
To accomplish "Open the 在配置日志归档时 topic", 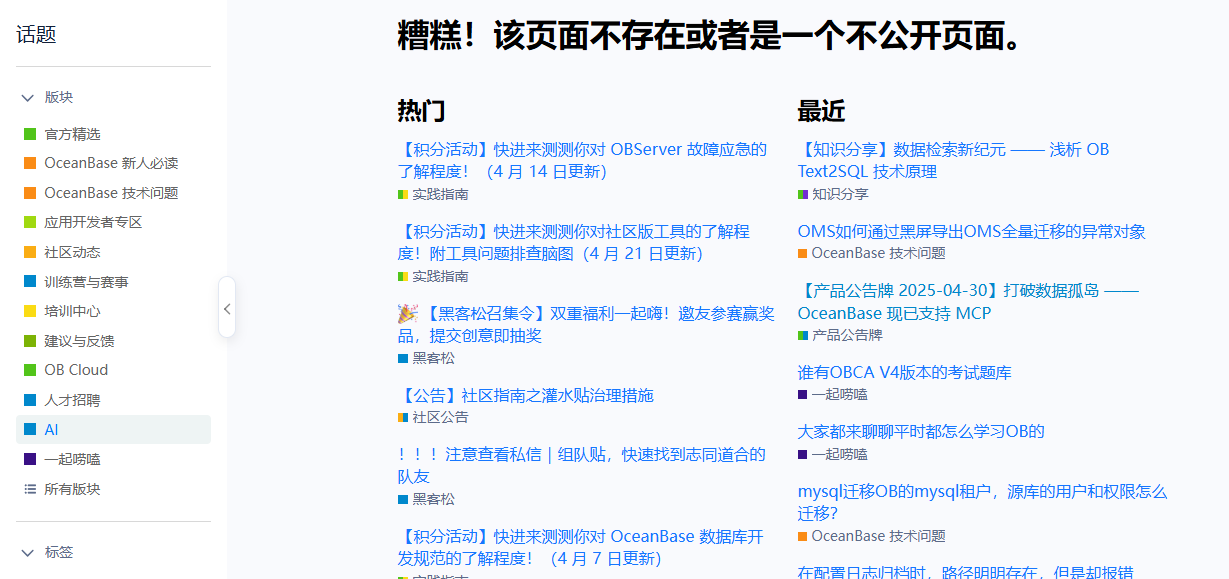I will coord(966,572).
